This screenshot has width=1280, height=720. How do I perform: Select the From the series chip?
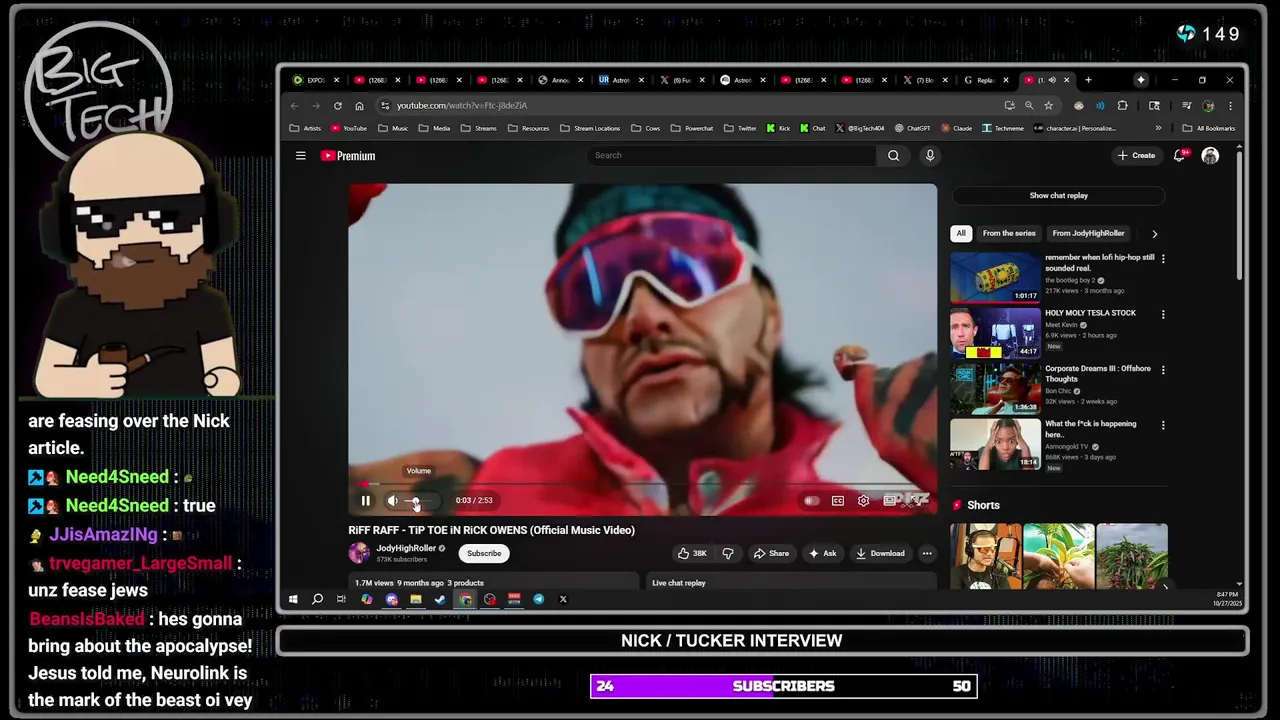click(x=1009, y=233)
